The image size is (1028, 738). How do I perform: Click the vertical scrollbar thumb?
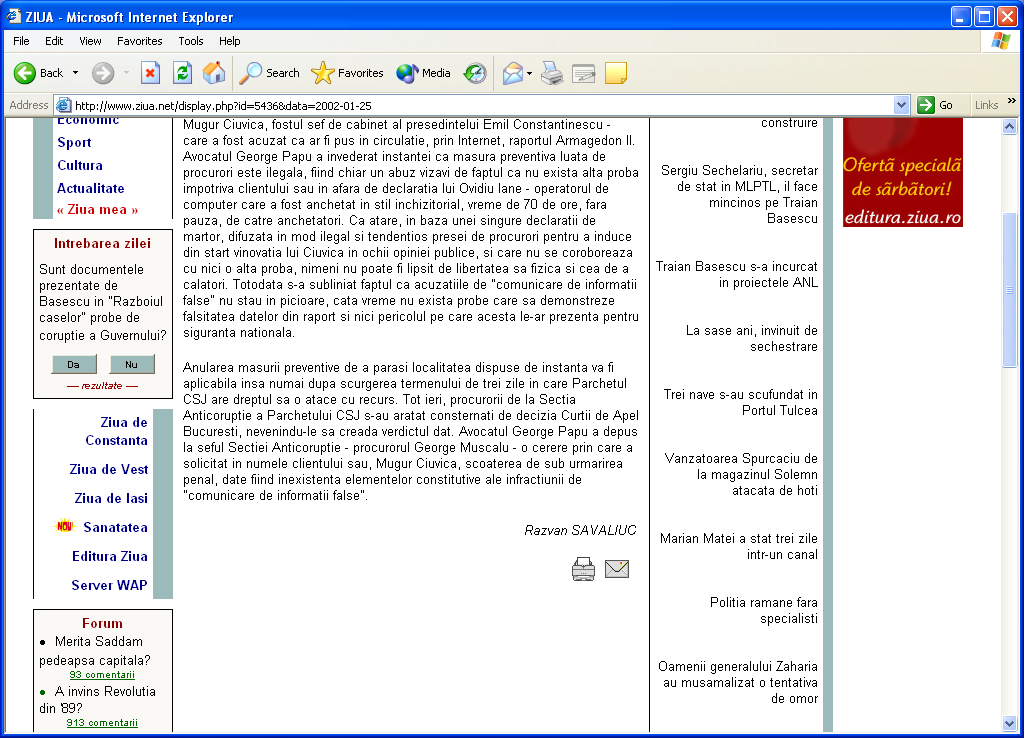(x=1010, y=290)
